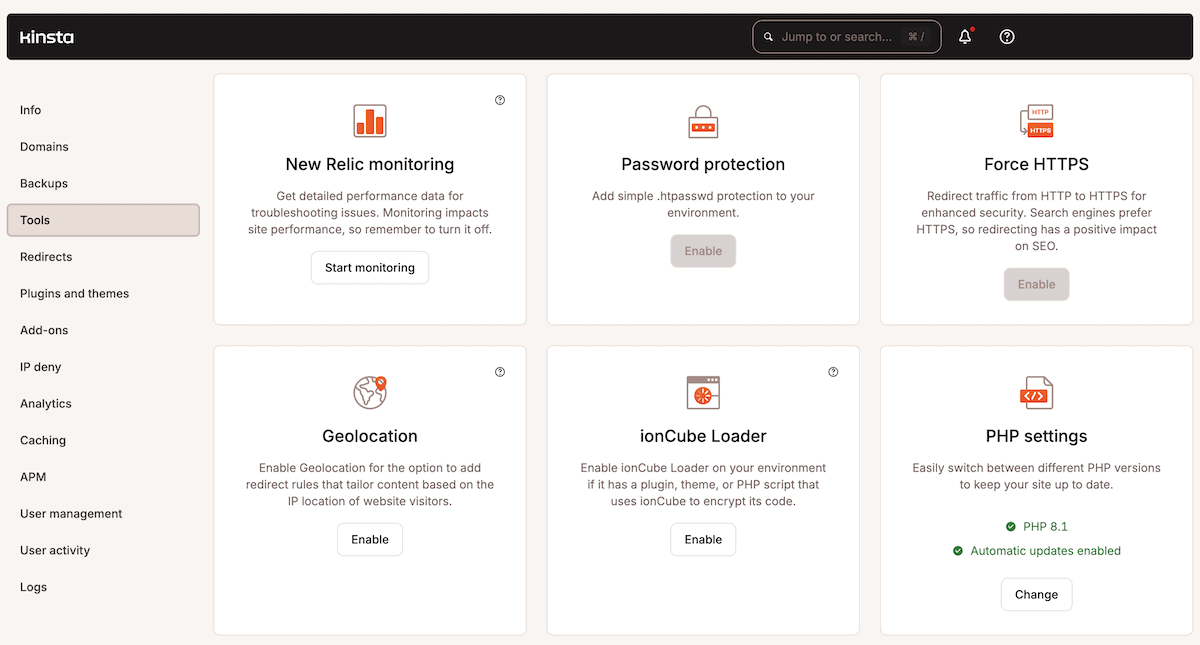Click the Redirect traffic from HTTP description

click(x=1036, y=221)
